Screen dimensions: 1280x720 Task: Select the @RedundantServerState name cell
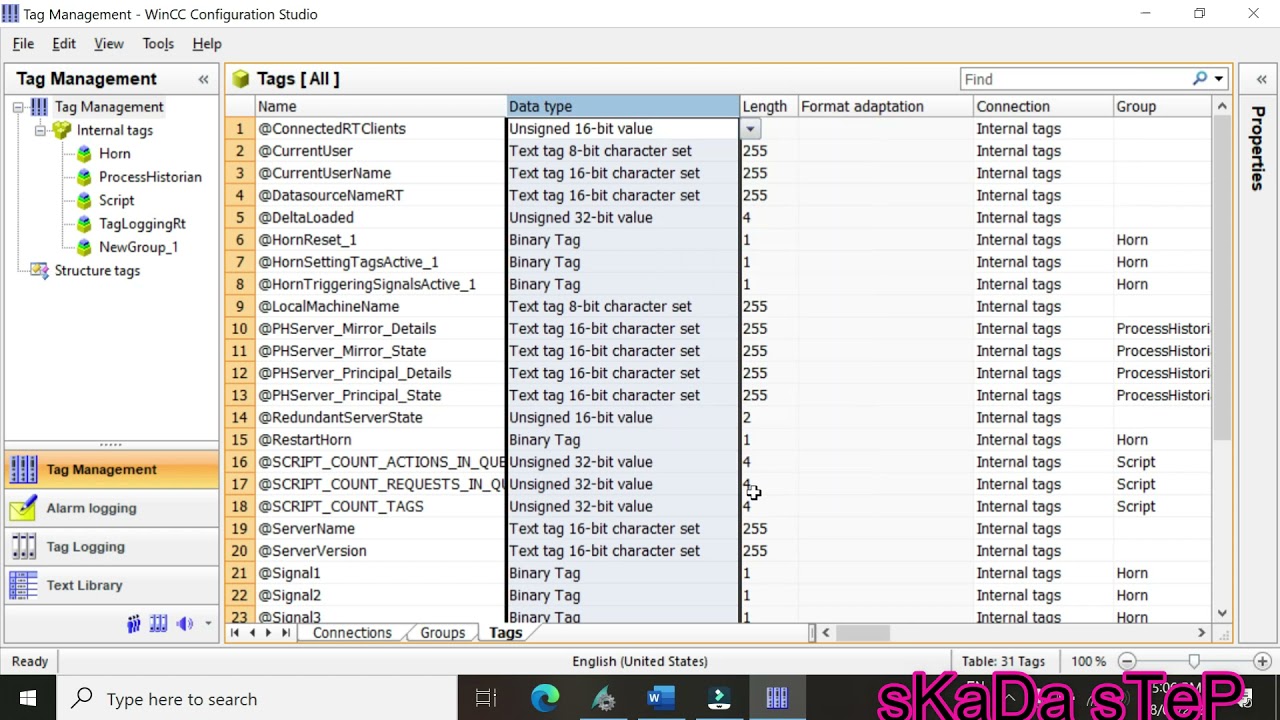click(x=381, y=418)
